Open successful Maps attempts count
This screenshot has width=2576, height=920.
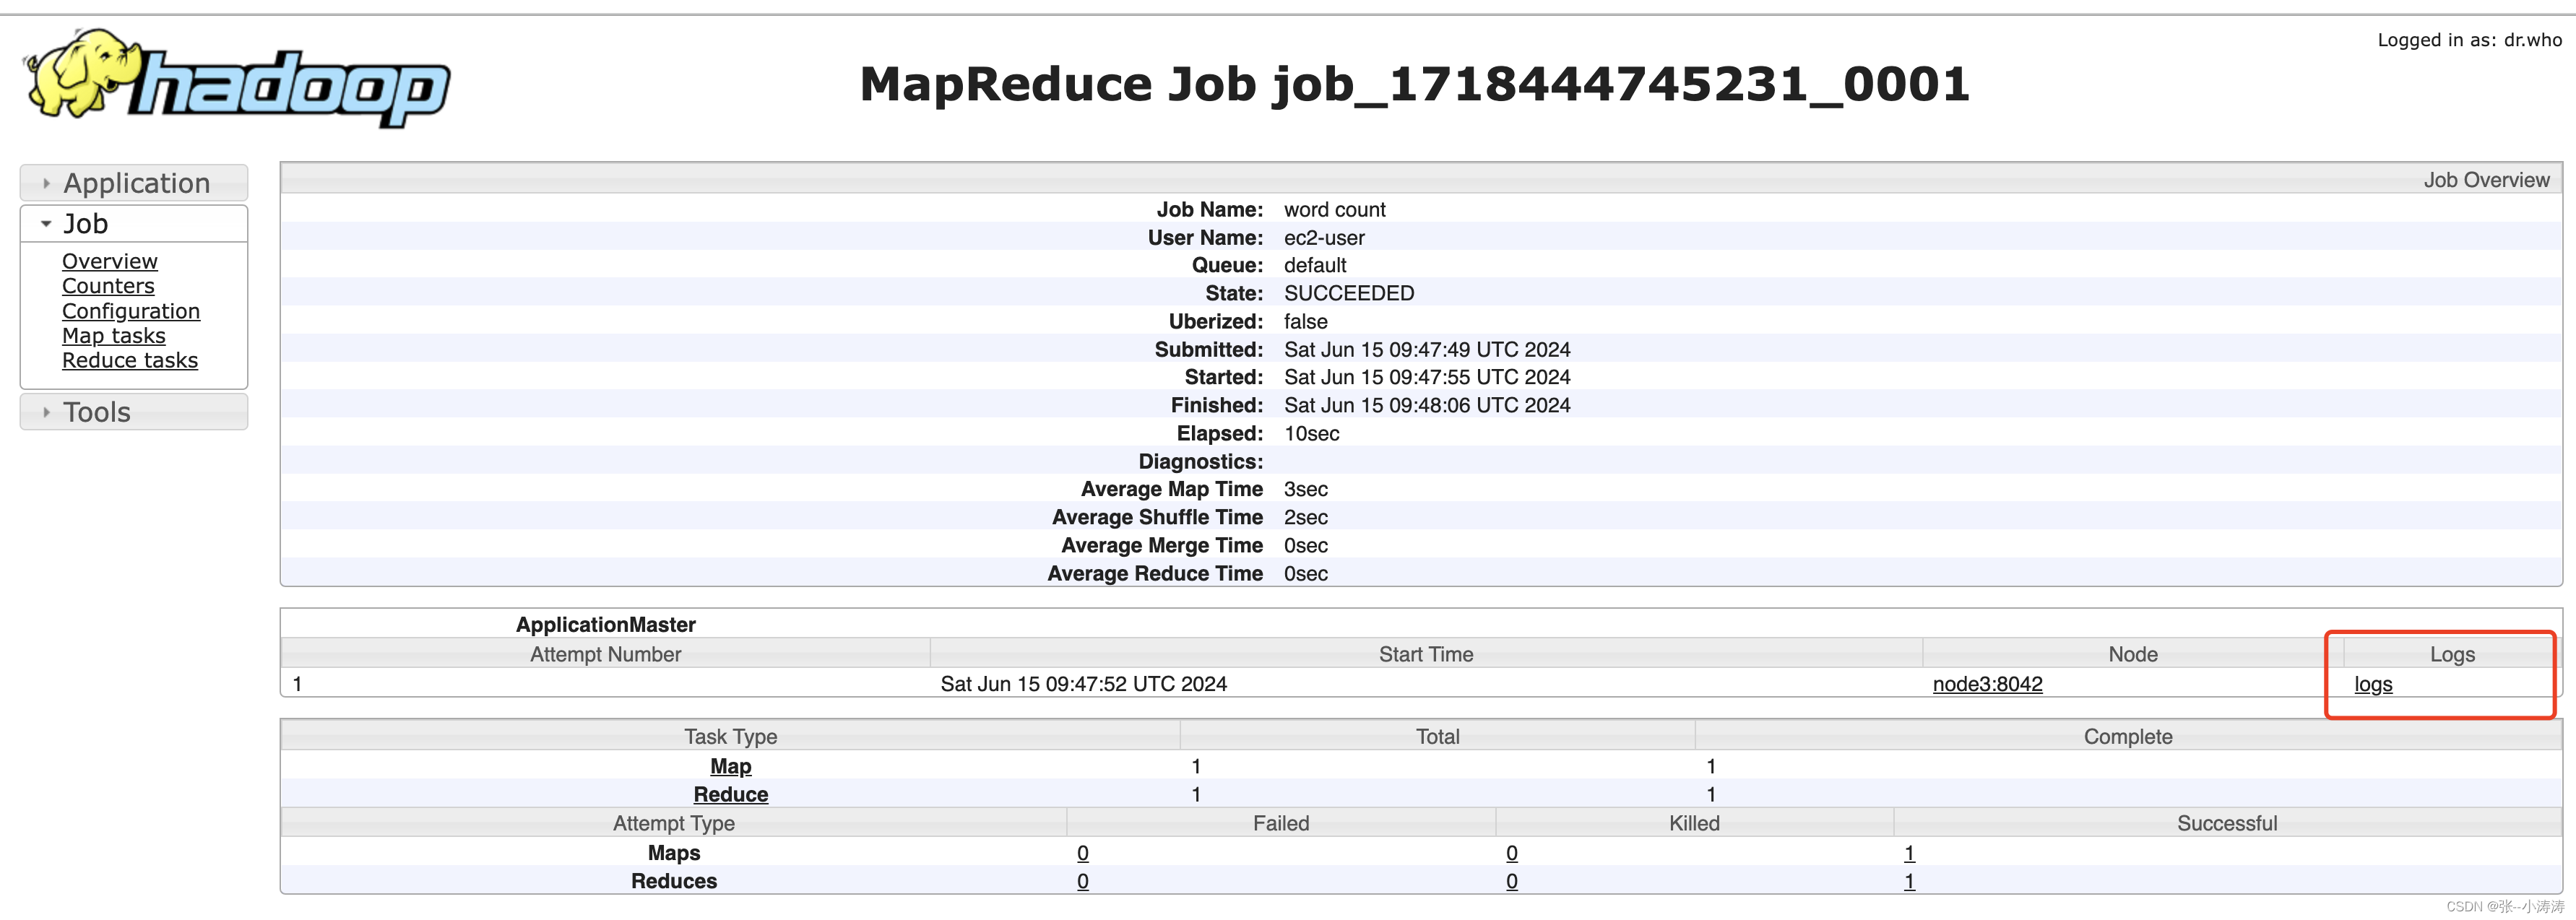[1909, 853]
